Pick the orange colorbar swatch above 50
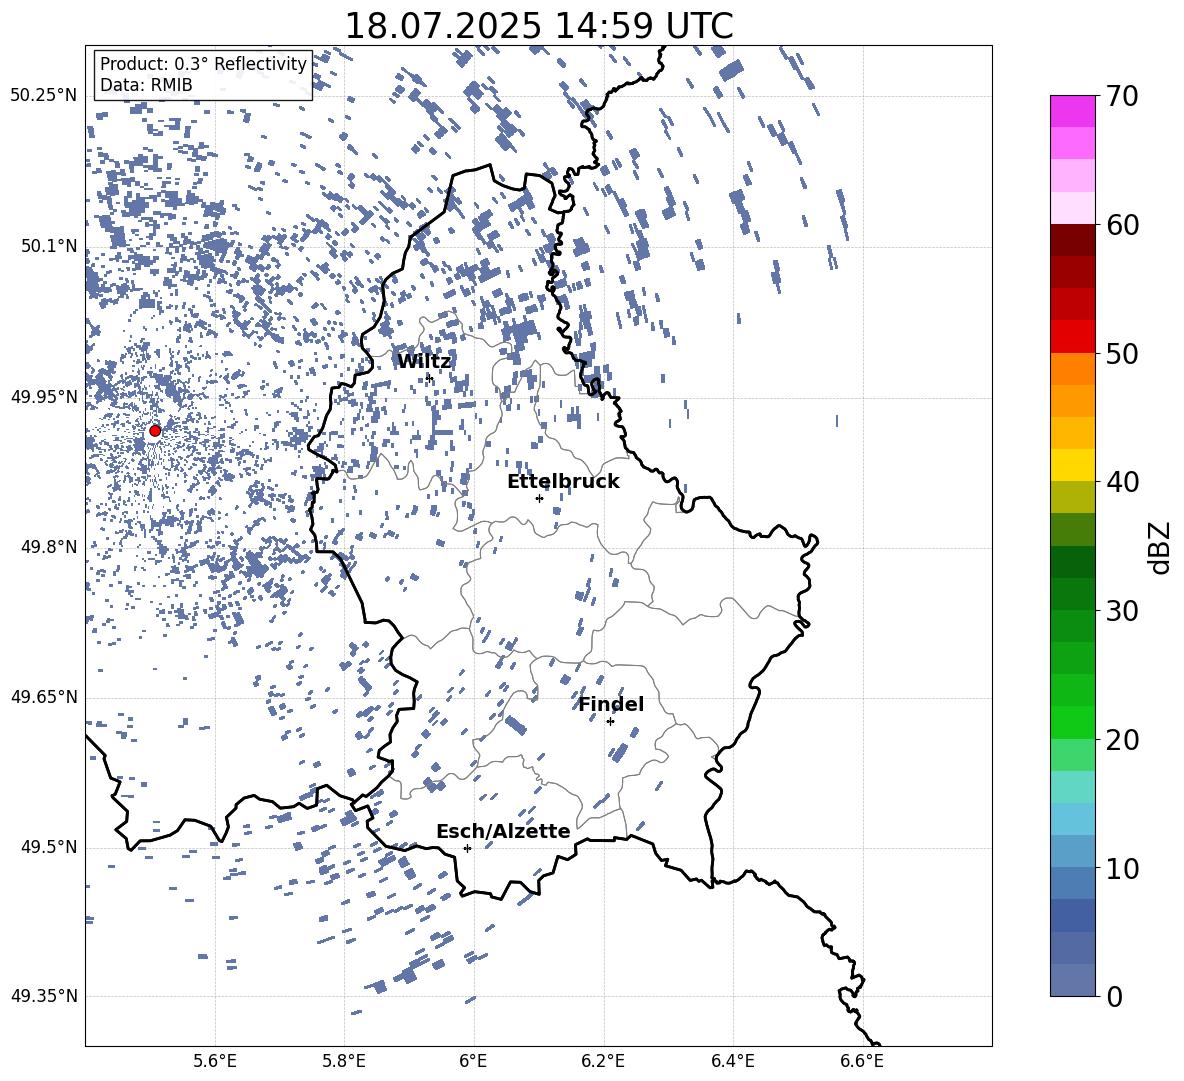Viewport: 1184px width, 1081px height. point(1073,368)
